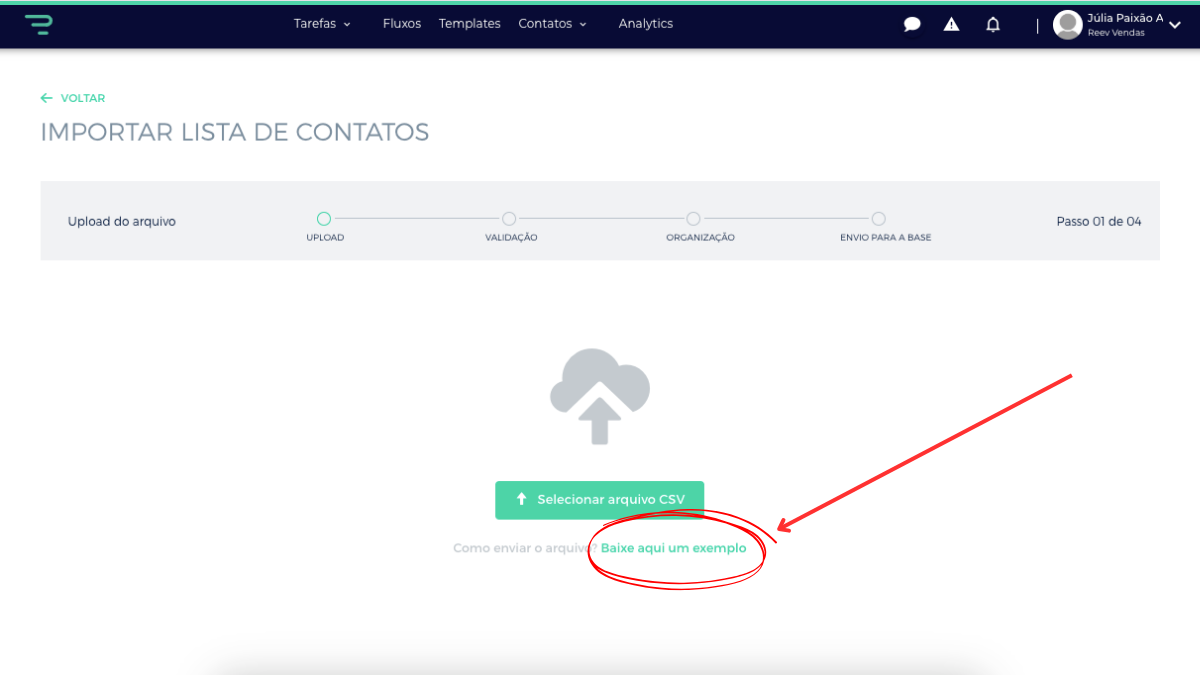Click the Como enviar o arquivo? text
1200x675 pixels.
click(x=525, y=548)
